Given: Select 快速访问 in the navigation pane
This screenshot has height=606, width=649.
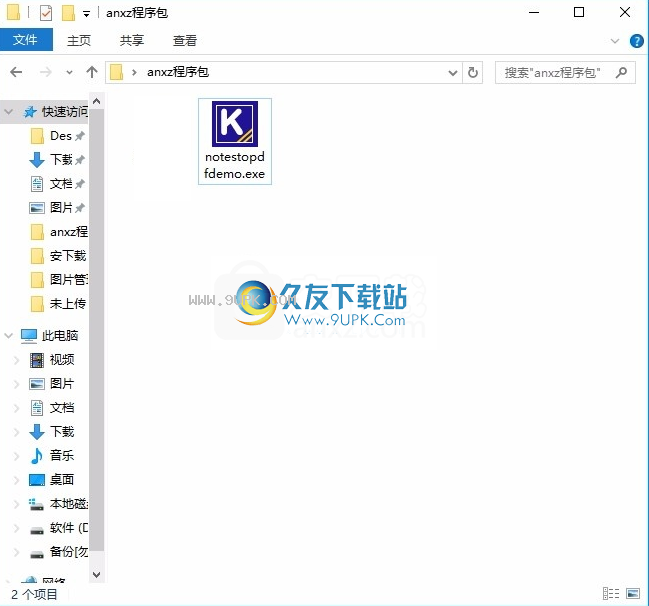Looking at the screenshot, I should coord(55,112).
